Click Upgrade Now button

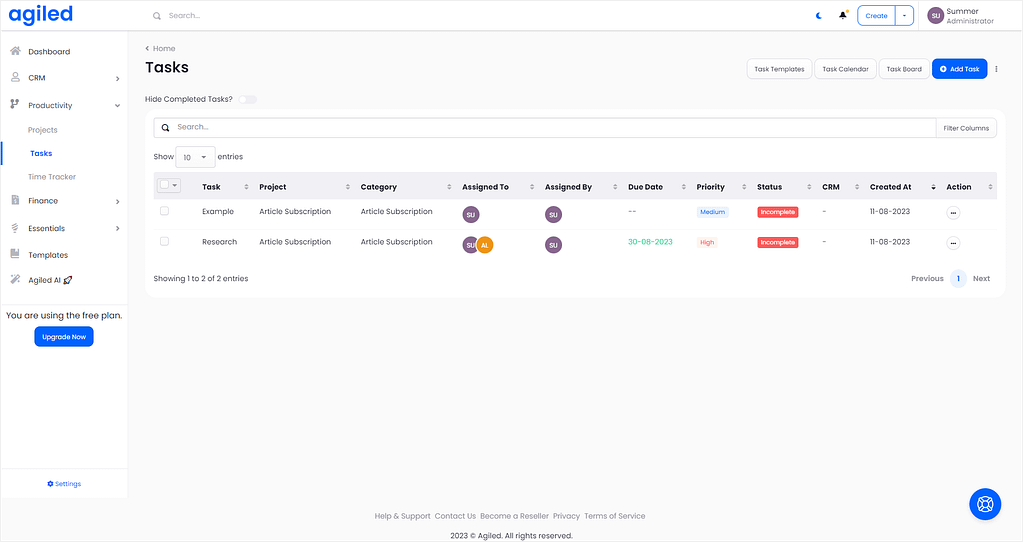click(x=64, y=337)
